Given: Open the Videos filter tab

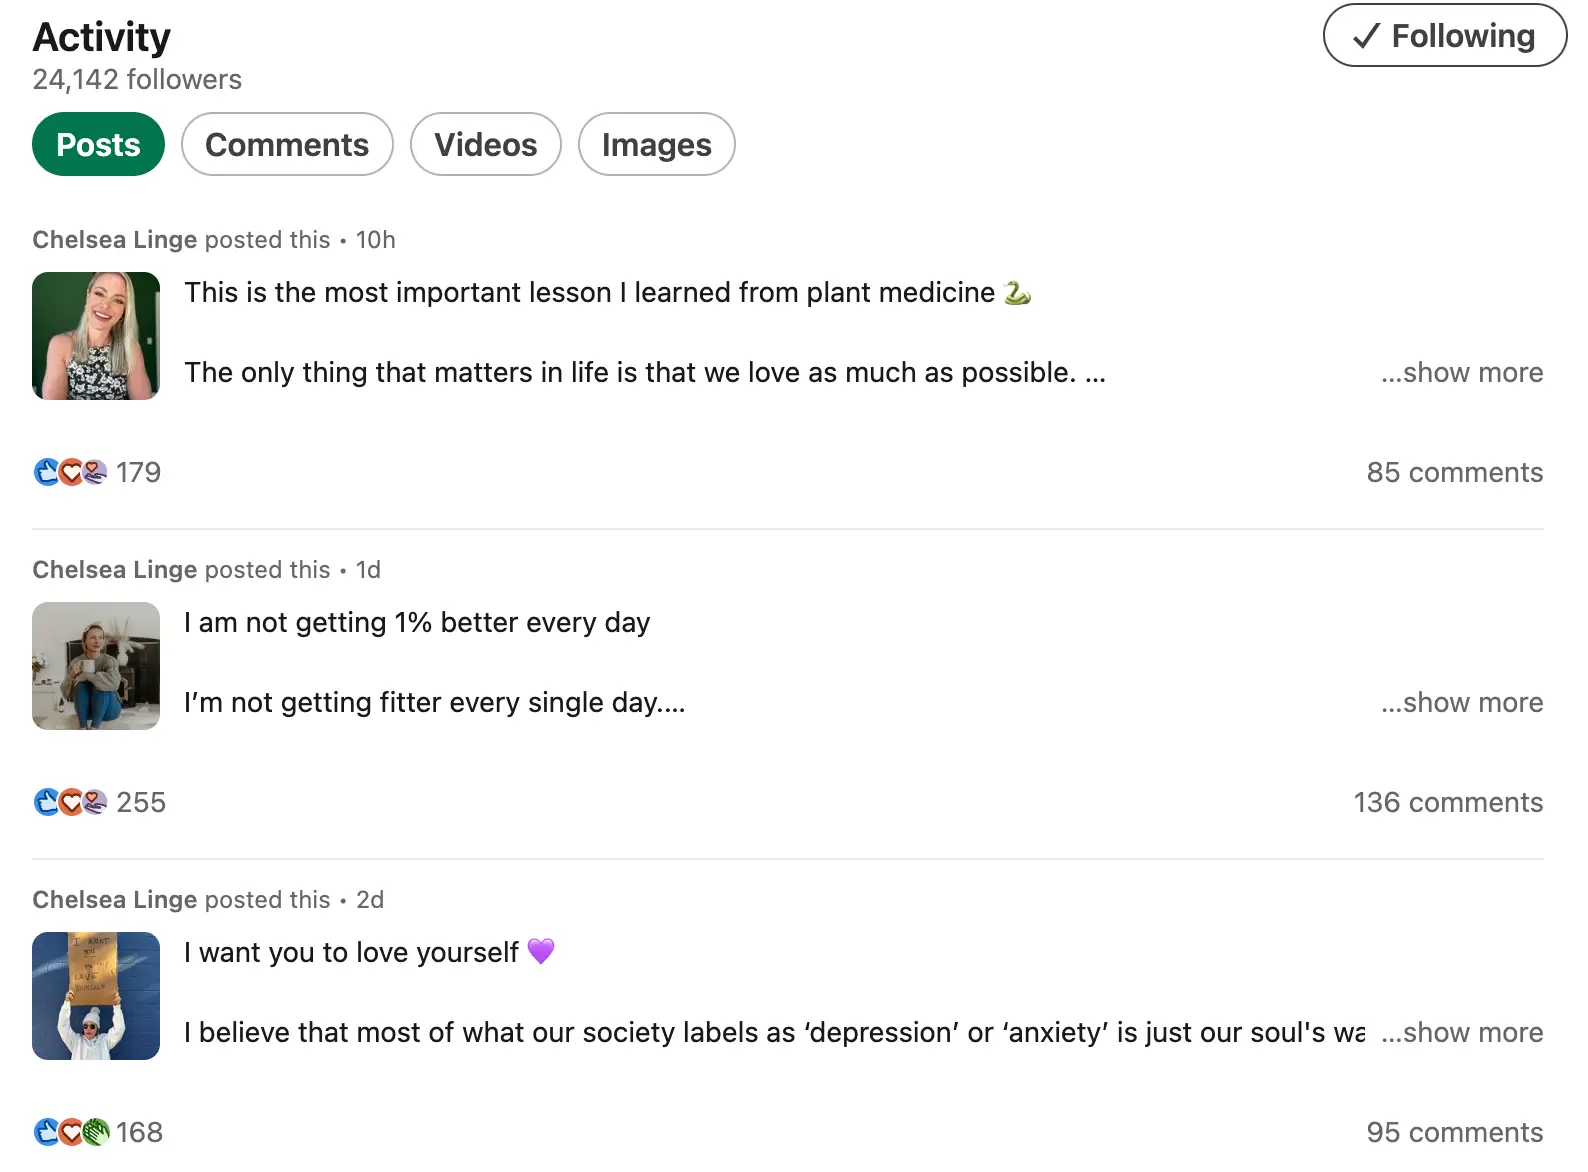Looking at the screenshot, I should click(485, 144).
